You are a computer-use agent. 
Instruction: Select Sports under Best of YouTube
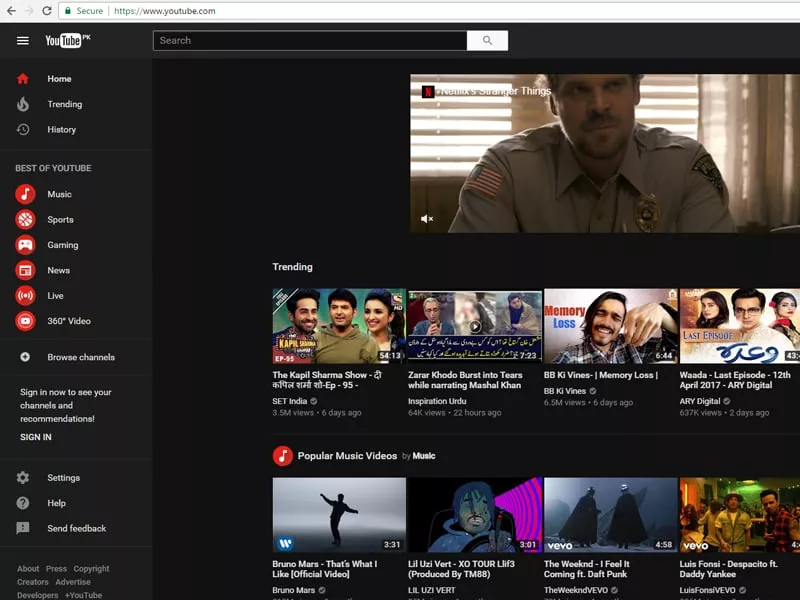point(60,219)
